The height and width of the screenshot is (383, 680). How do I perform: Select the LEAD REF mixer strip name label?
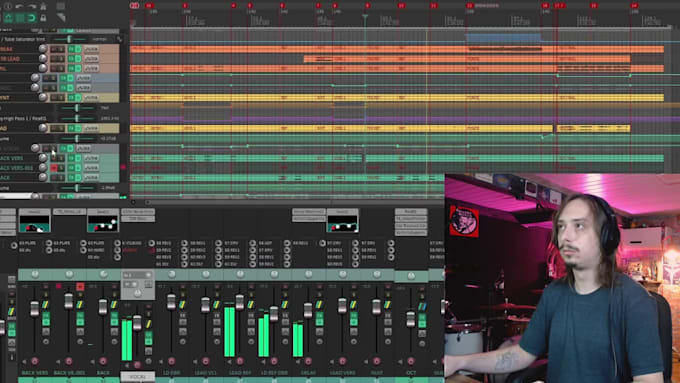click(x=240, y=373)
